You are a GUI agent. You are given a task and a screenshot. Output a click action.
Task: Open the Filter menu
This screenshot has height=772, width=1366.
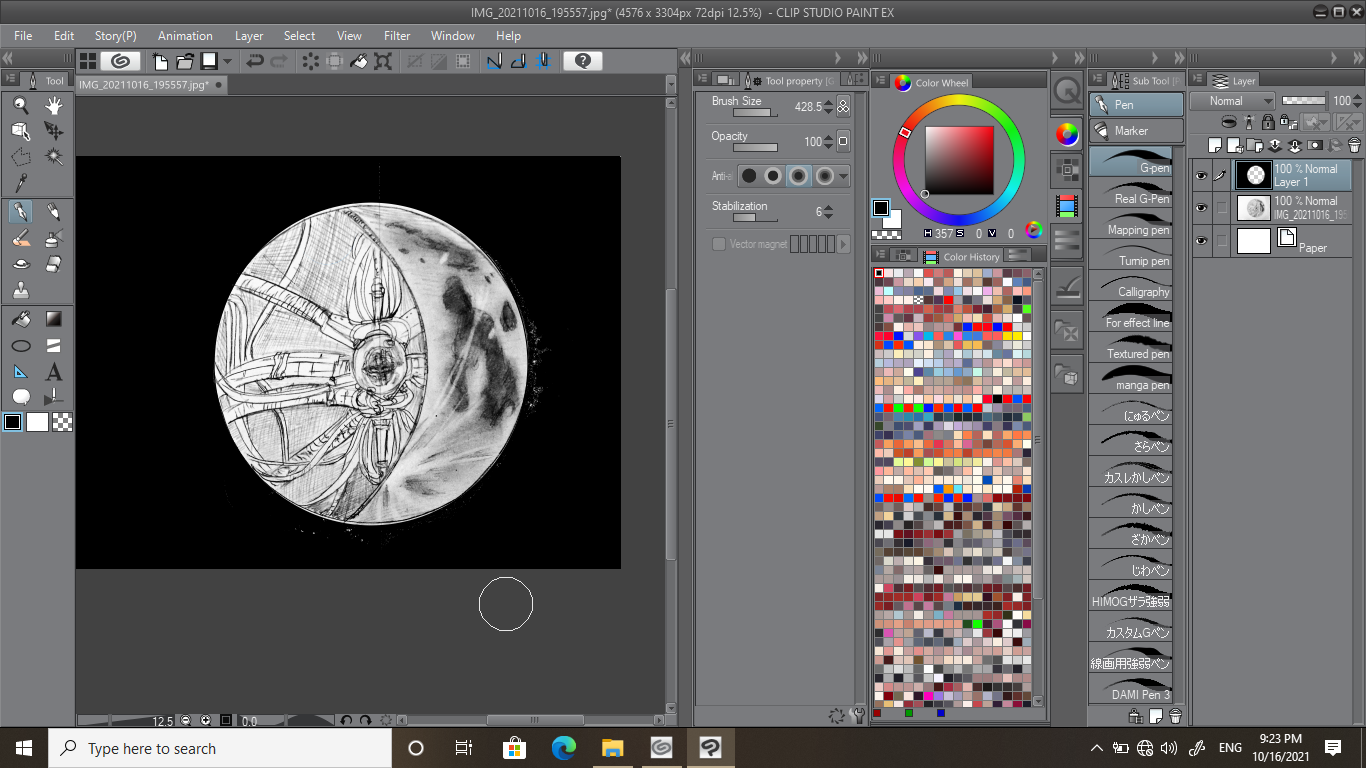(x=397, y=35)
